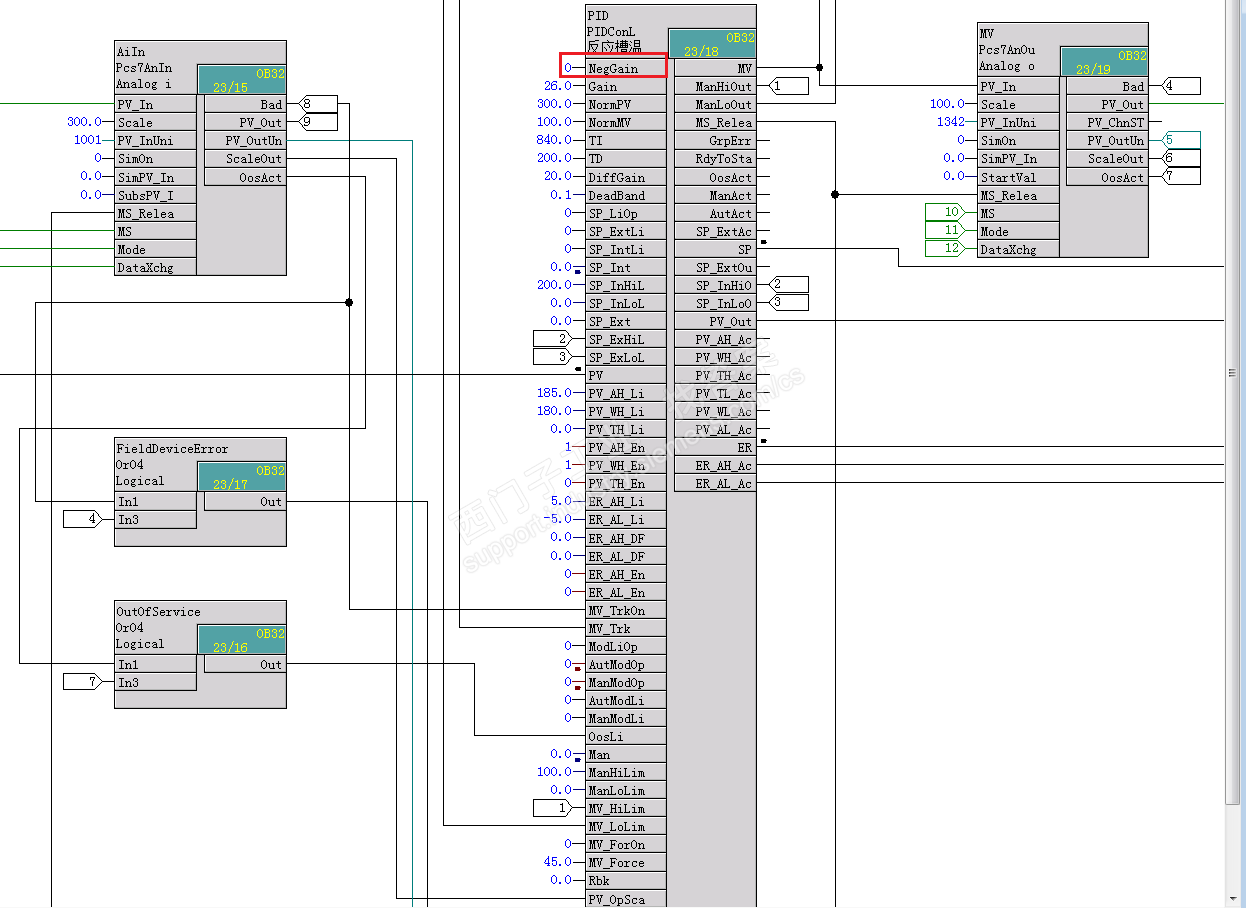The width and height of the screenshot is (1246, 908).
Task: Click the OutOfService header OB32 23/16
Action: click(241, 640)
